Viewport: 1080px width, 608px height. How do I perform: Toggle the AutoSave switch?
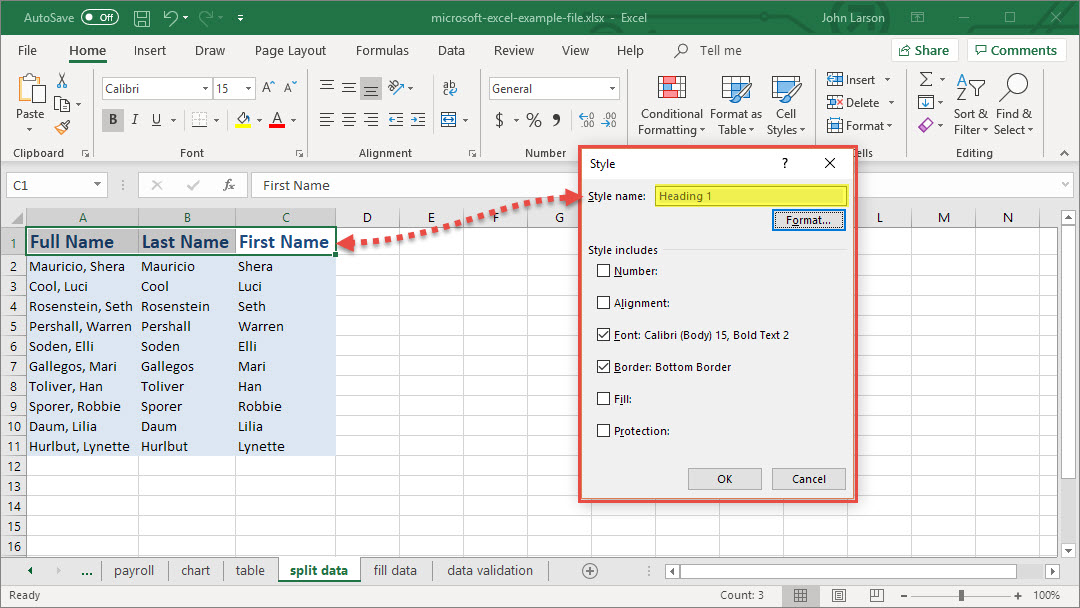(99, 18)
